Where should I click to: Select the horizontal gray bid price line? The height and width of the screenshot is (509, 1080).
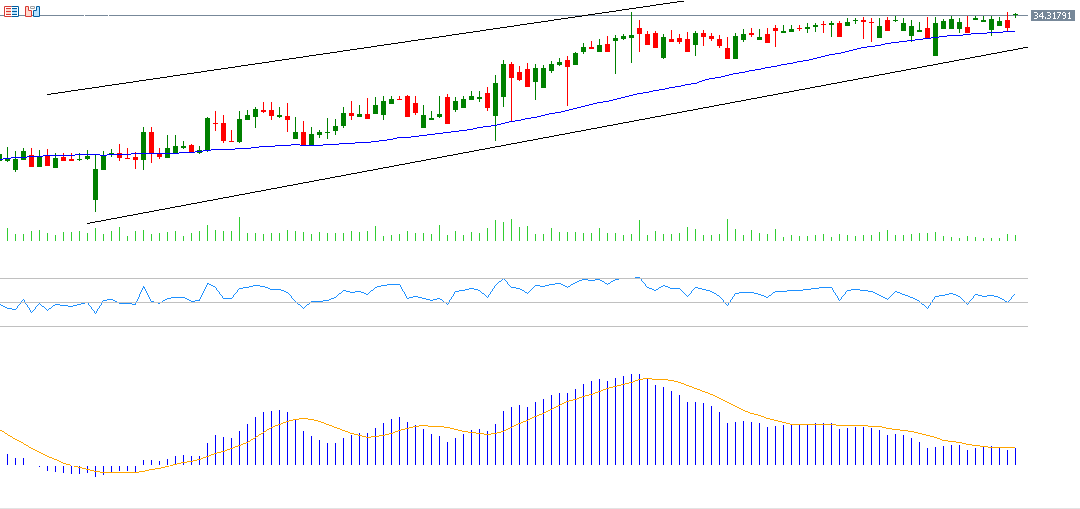tap(300, 16)
